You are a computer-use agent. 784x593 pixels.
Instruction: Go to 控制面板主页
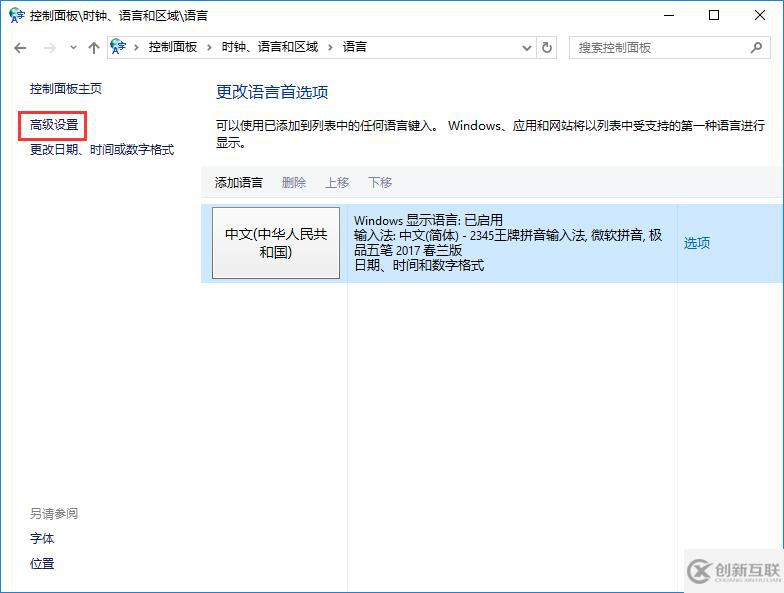(x=66, y=88)
